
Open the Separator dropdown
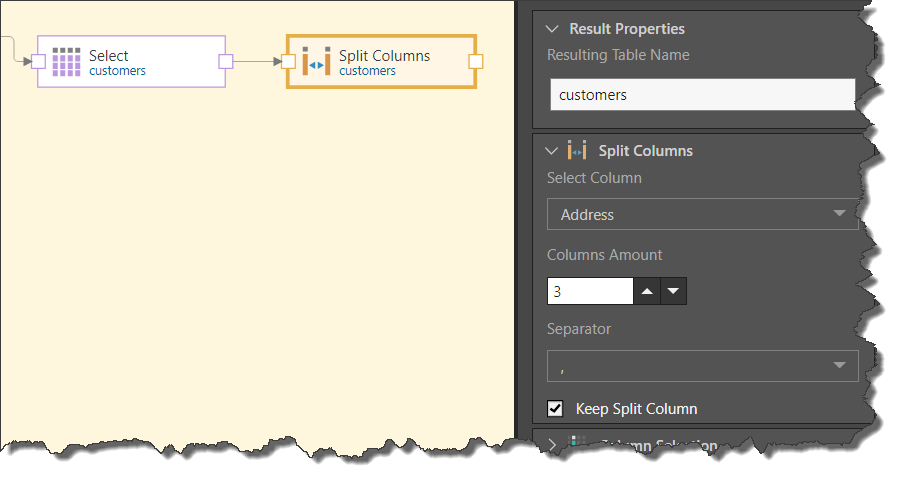702,366
